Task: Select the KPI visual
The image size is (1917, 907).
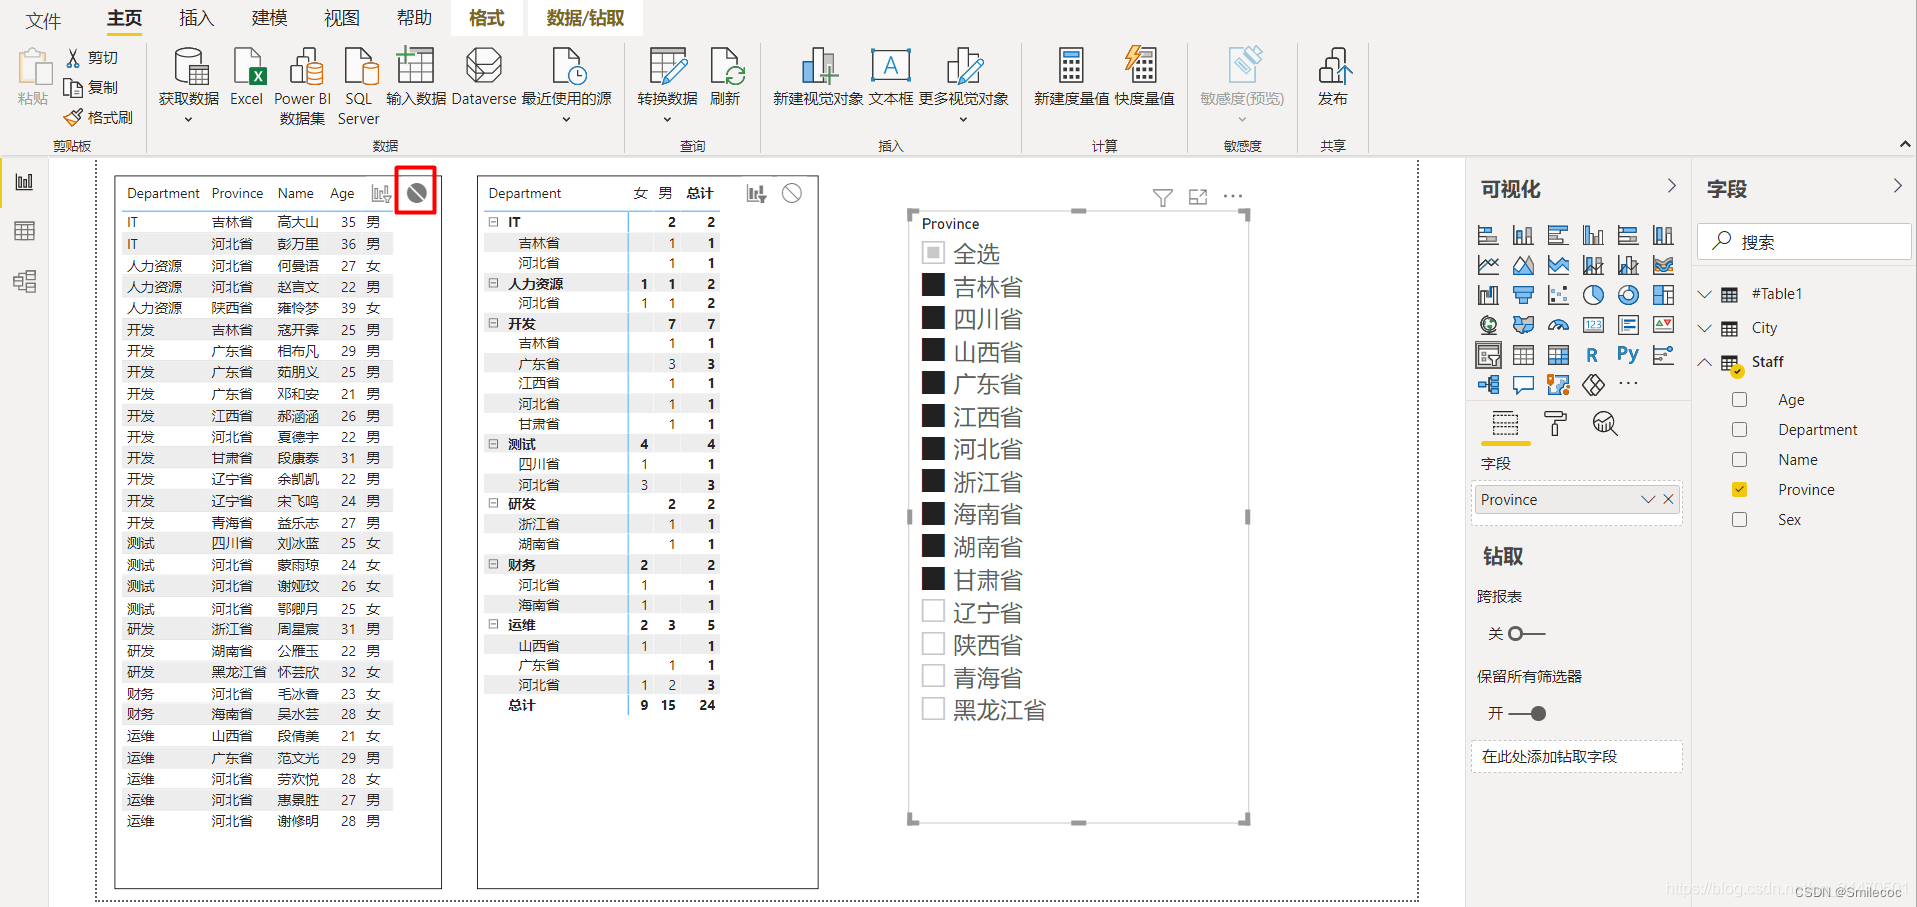Action: click(x=1663, y=325)
